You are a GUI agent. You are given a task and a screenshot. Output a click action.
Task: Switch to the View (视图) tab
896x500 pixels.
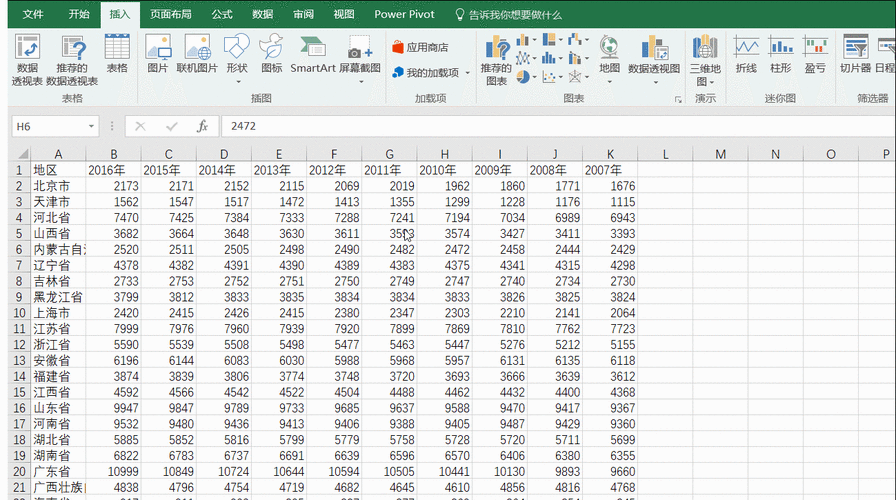tap(343, 14)
